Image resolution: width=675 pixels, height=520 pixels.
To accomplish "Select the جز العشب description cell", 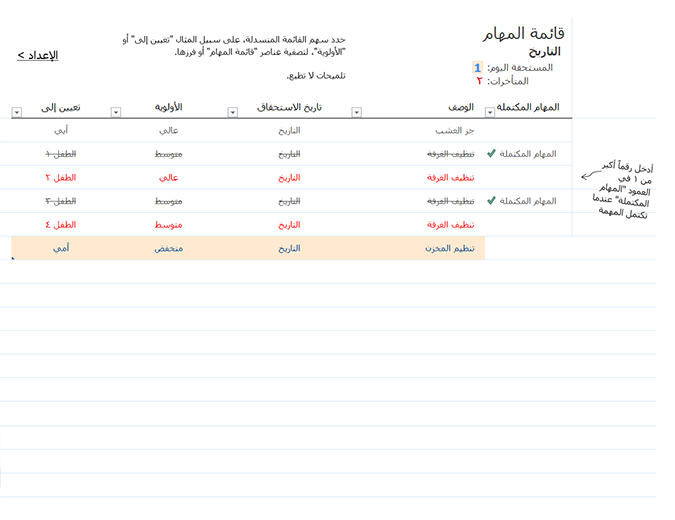I will click(455, 130).
